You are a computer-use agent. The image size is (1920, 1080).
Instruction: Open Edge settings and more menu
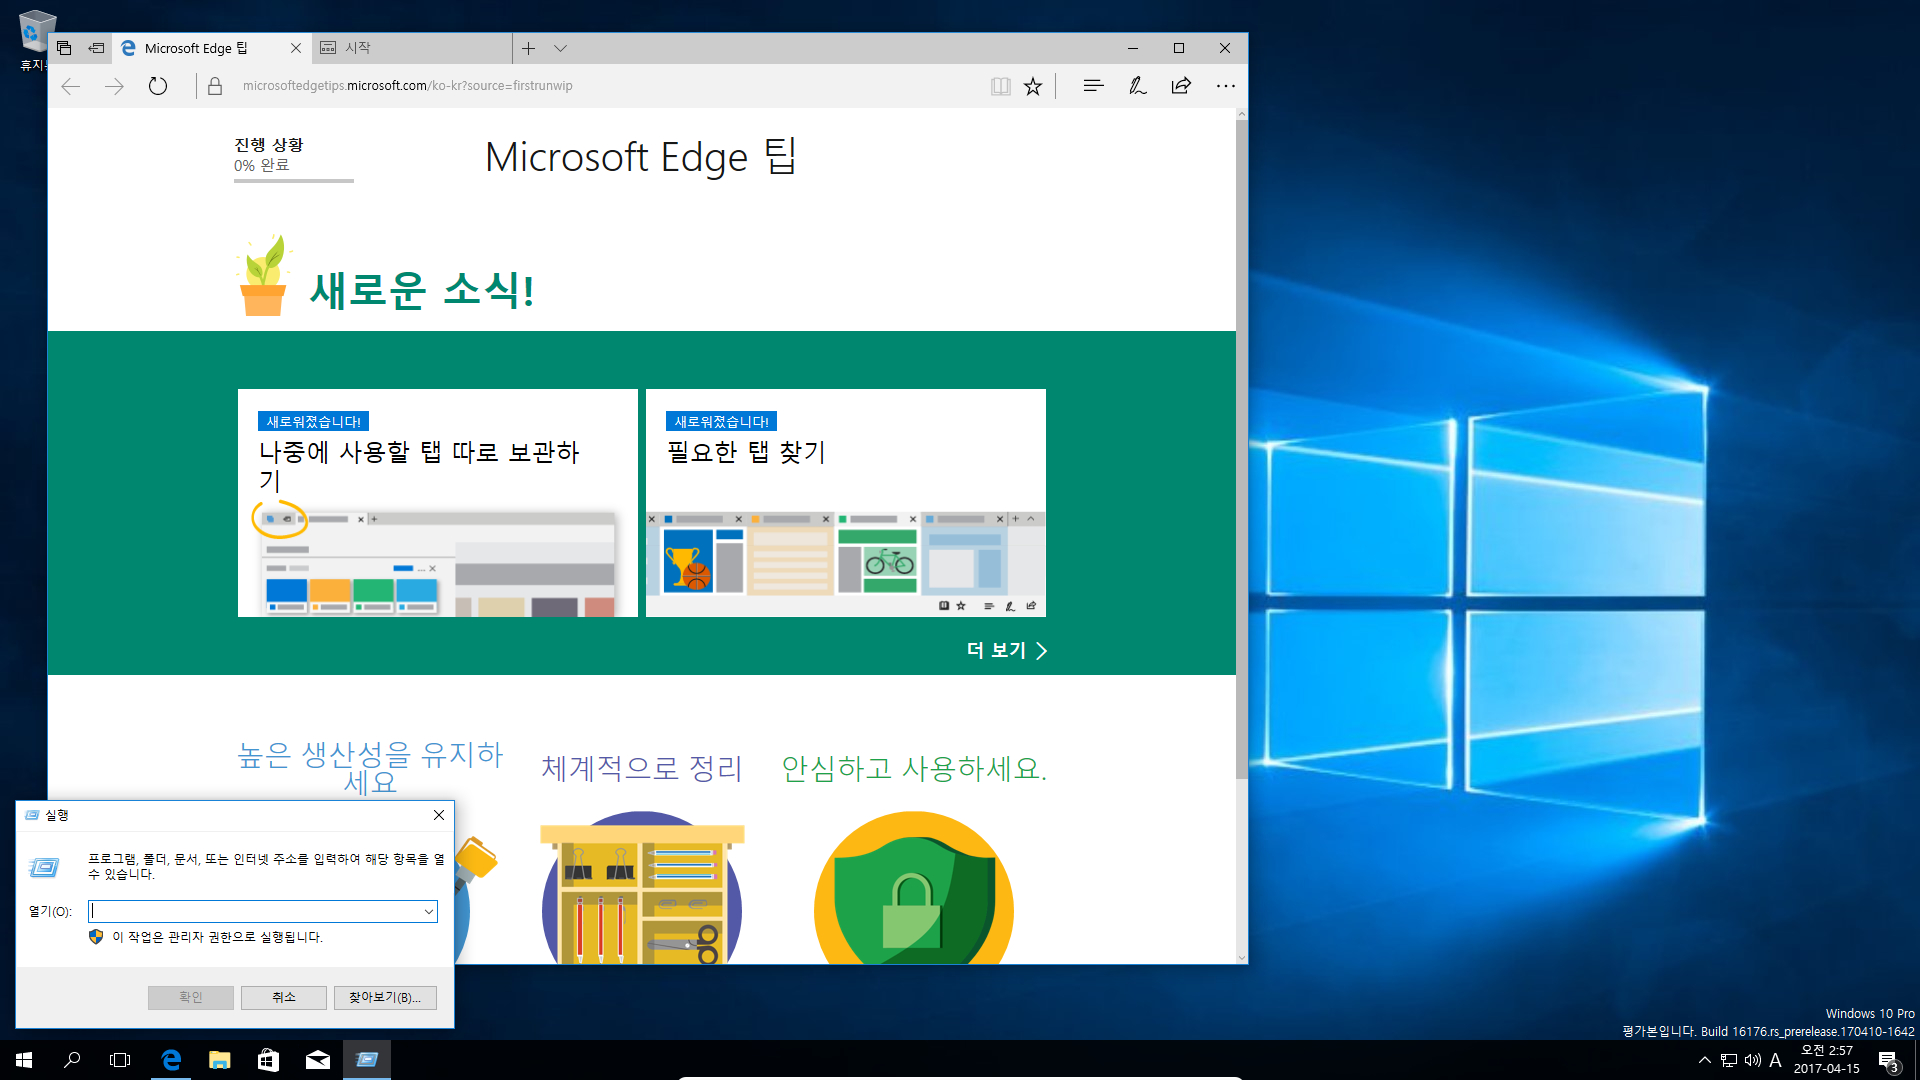(x=1225, y=86)
